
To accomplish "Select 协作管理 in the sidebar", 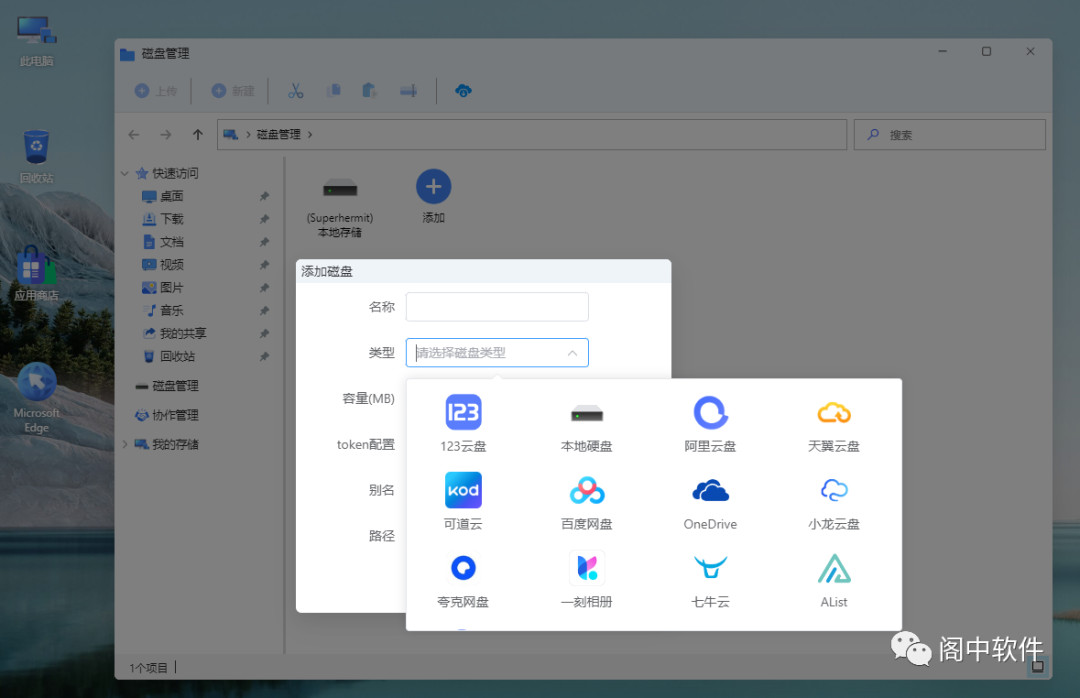I will click(x=167, y=415).
